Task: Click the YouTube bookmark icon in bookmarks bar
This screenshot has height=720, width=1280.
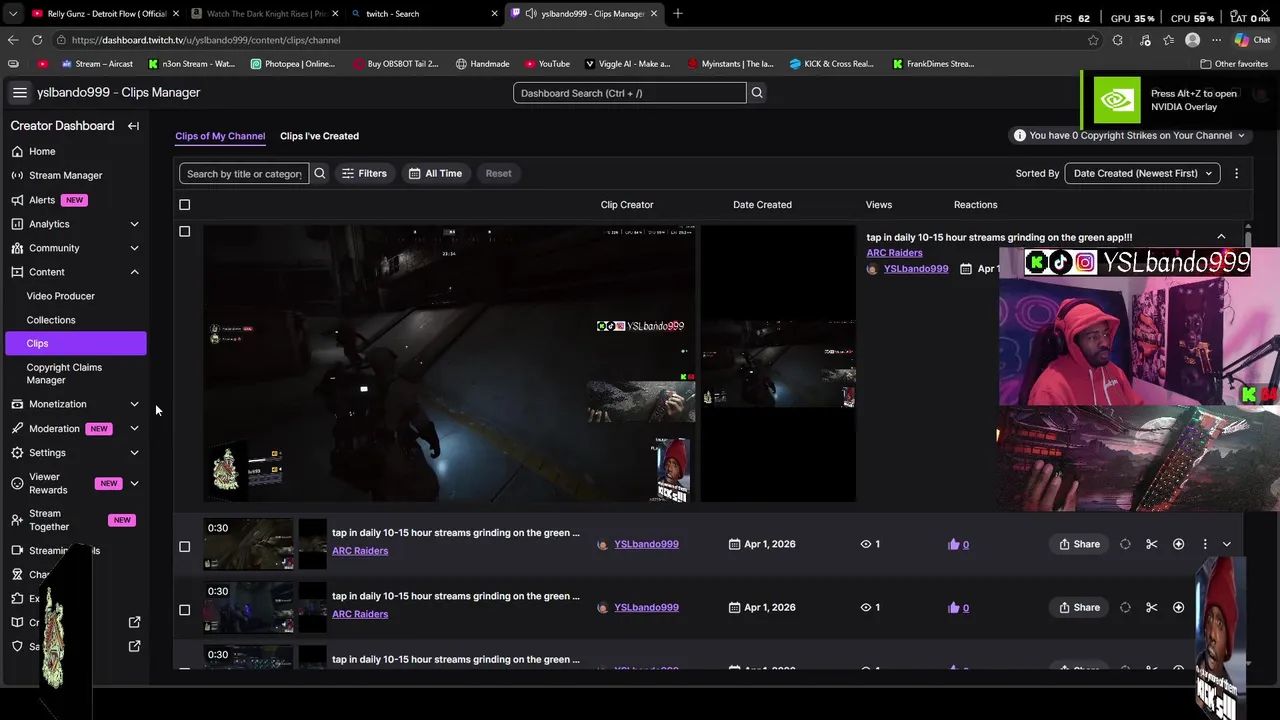Action: (530, 64)
